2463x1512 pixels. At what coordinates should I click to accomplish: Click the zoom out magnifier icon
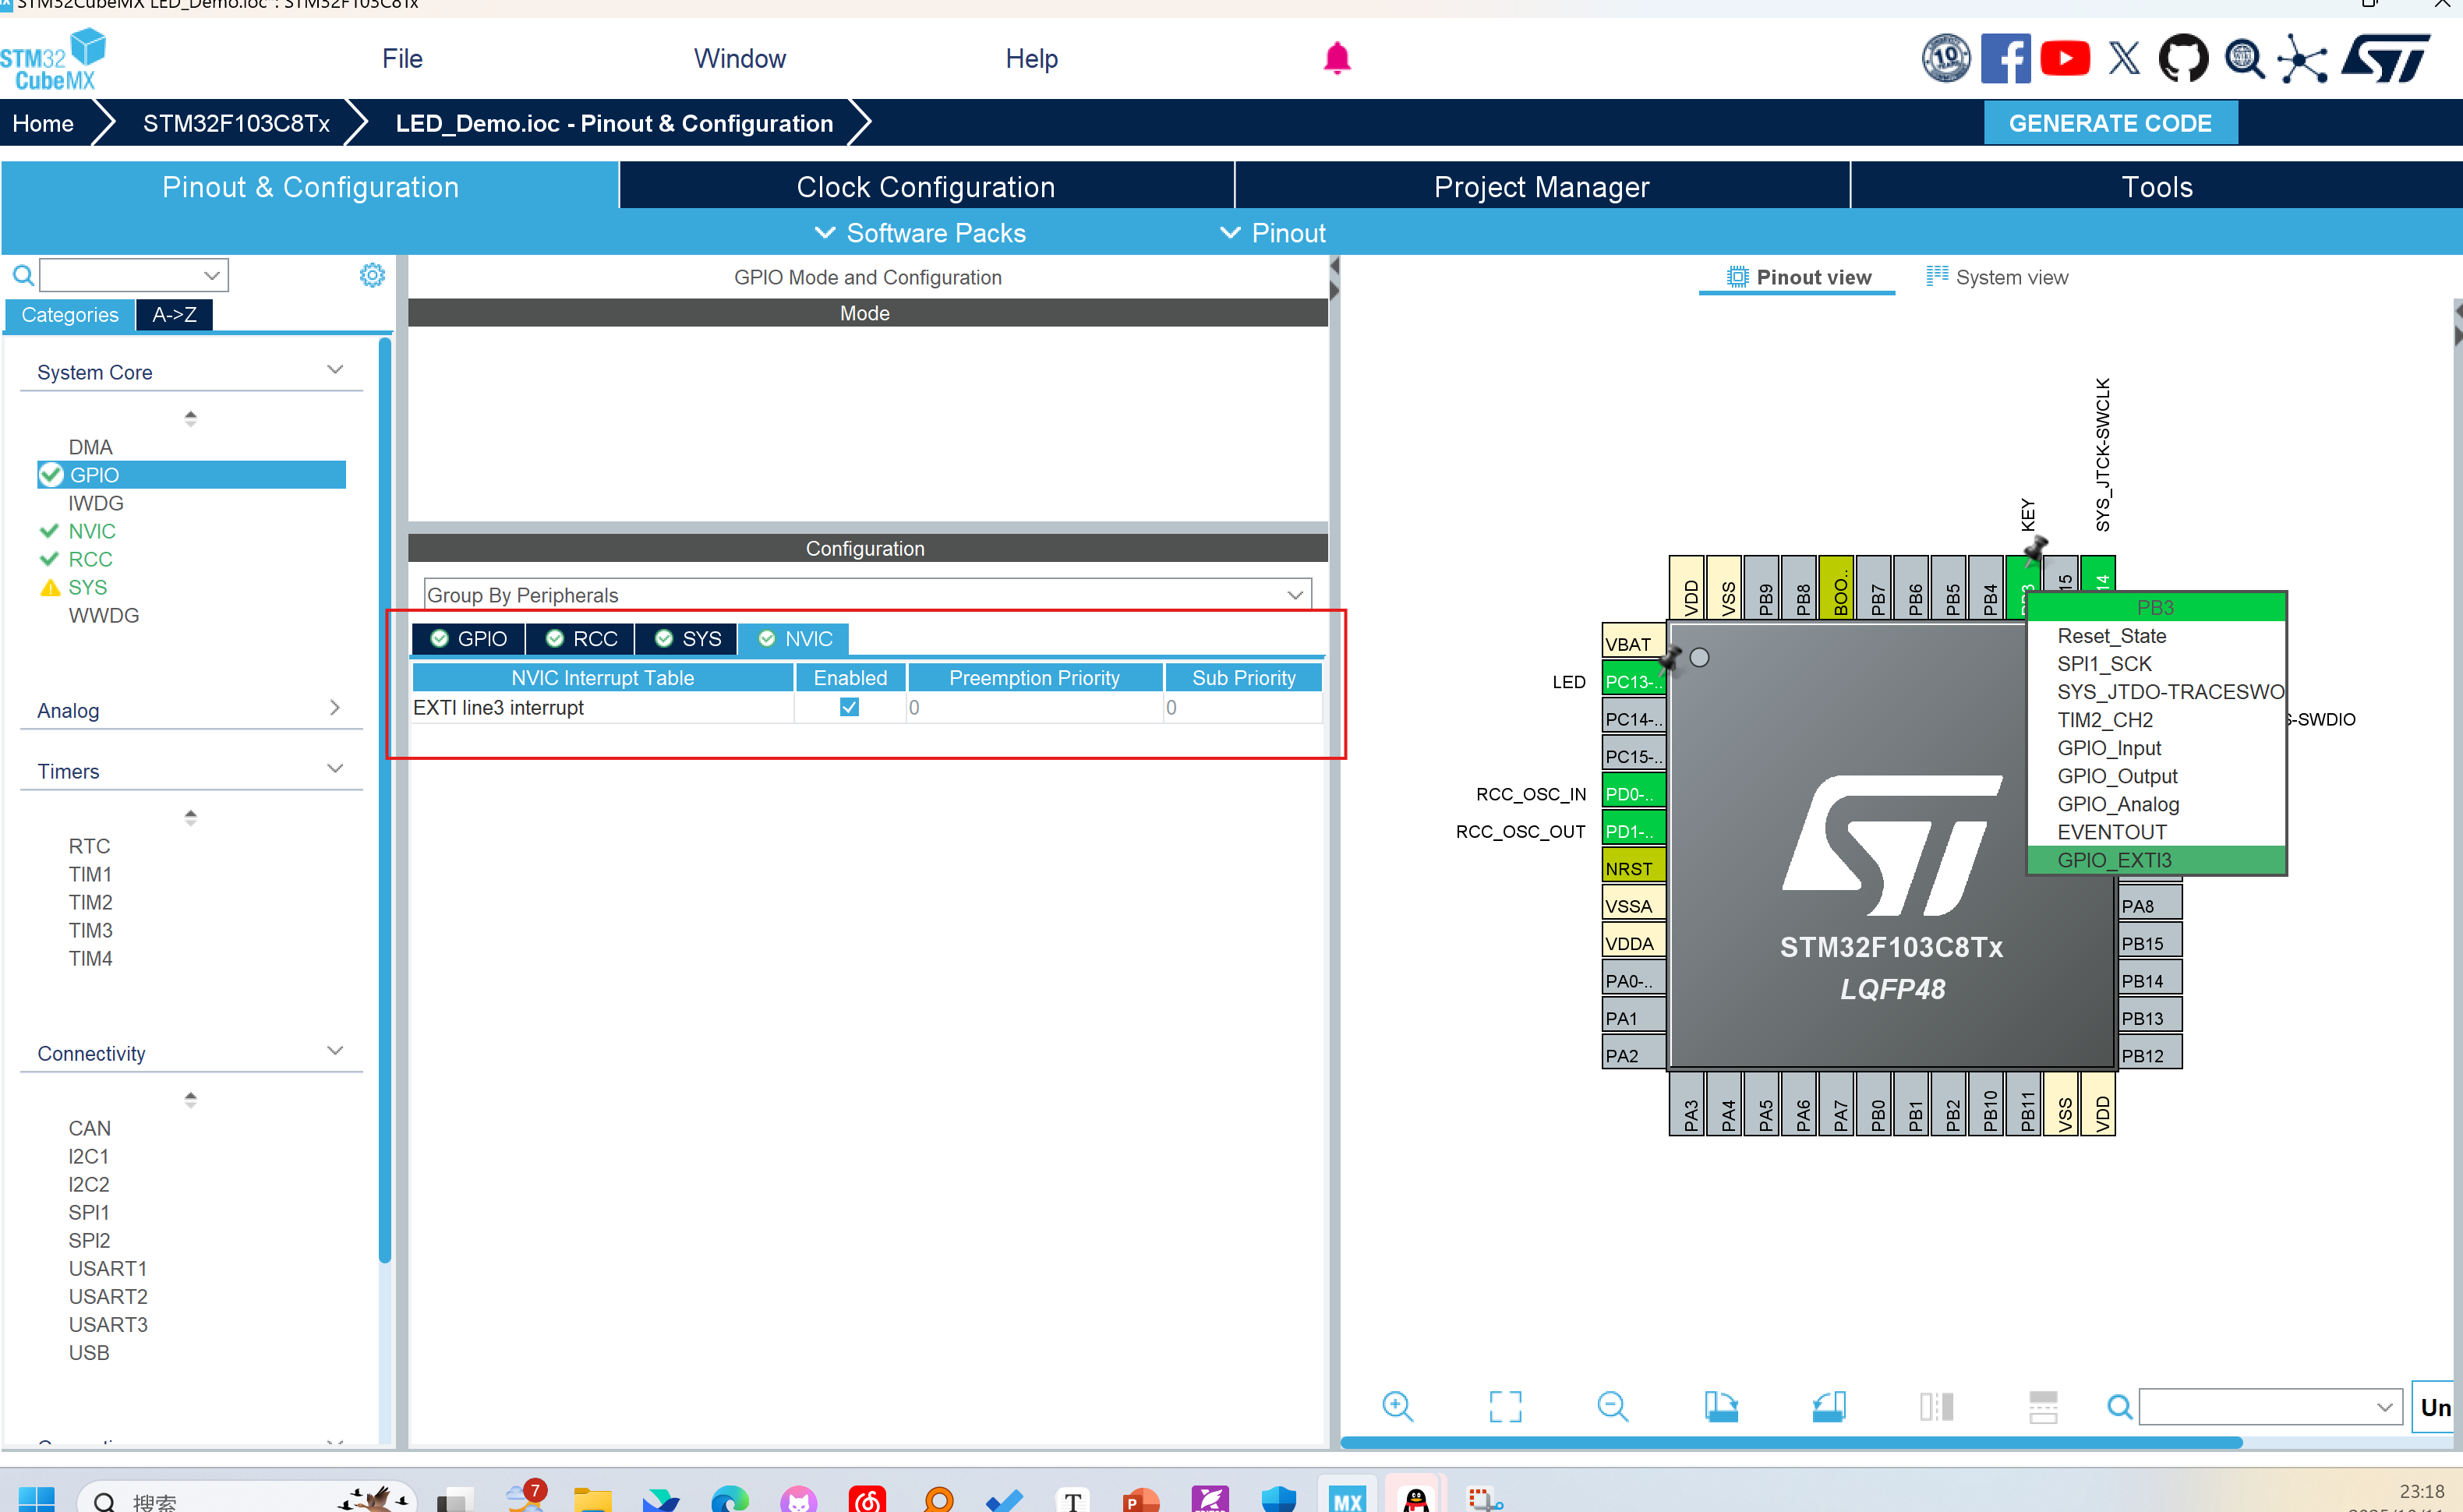tap(1612, 1407)
